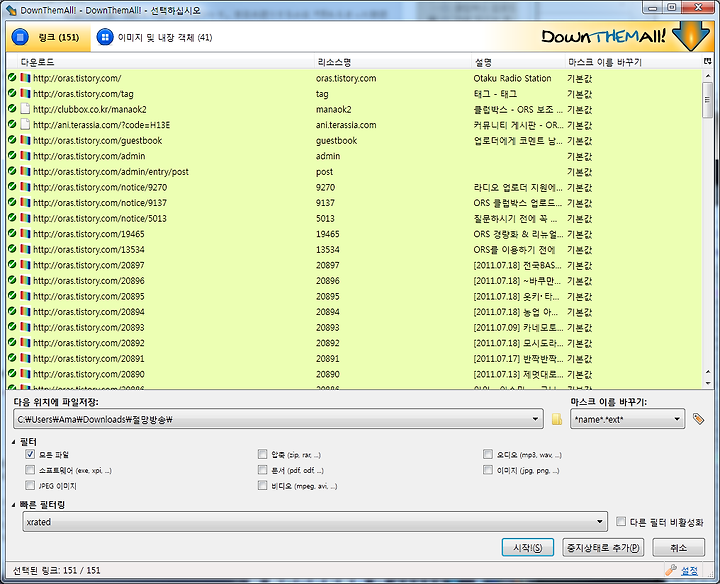Toggle green check for oras.tistory.com/tag row
This screenshot has height=584, width=720.
click(x=12, y=93)
